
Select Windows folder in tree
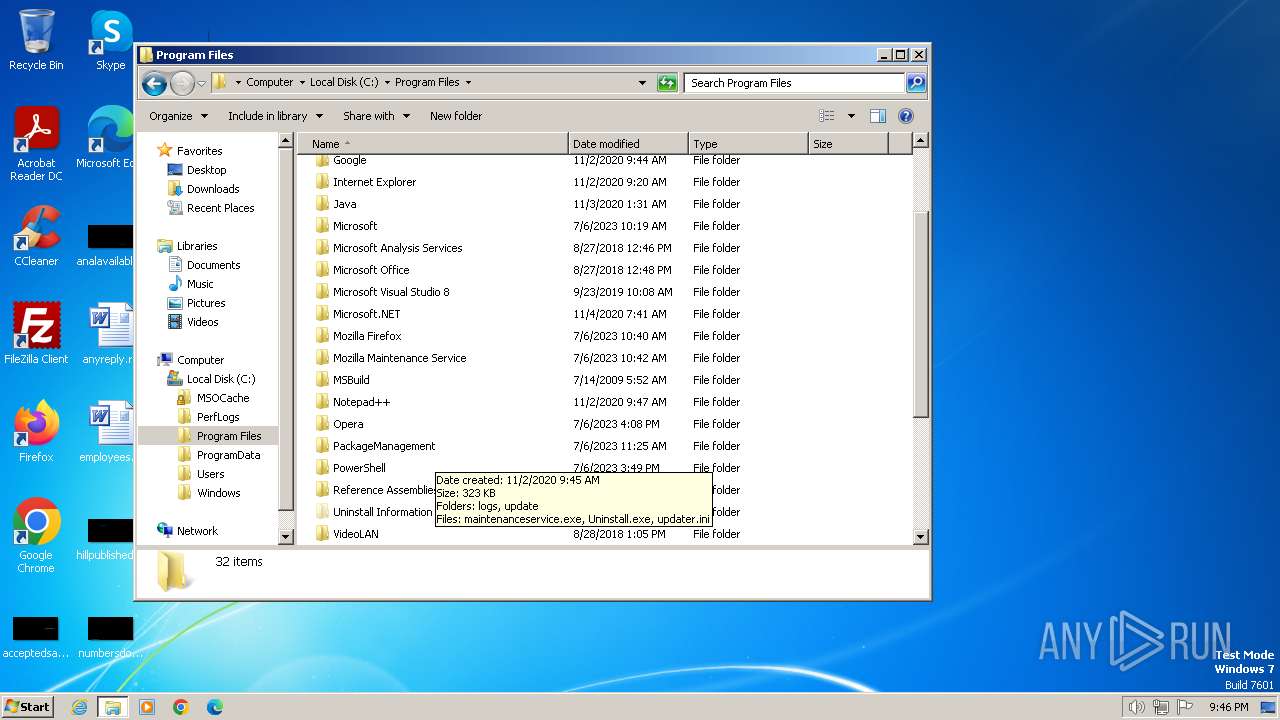[218, 493]
